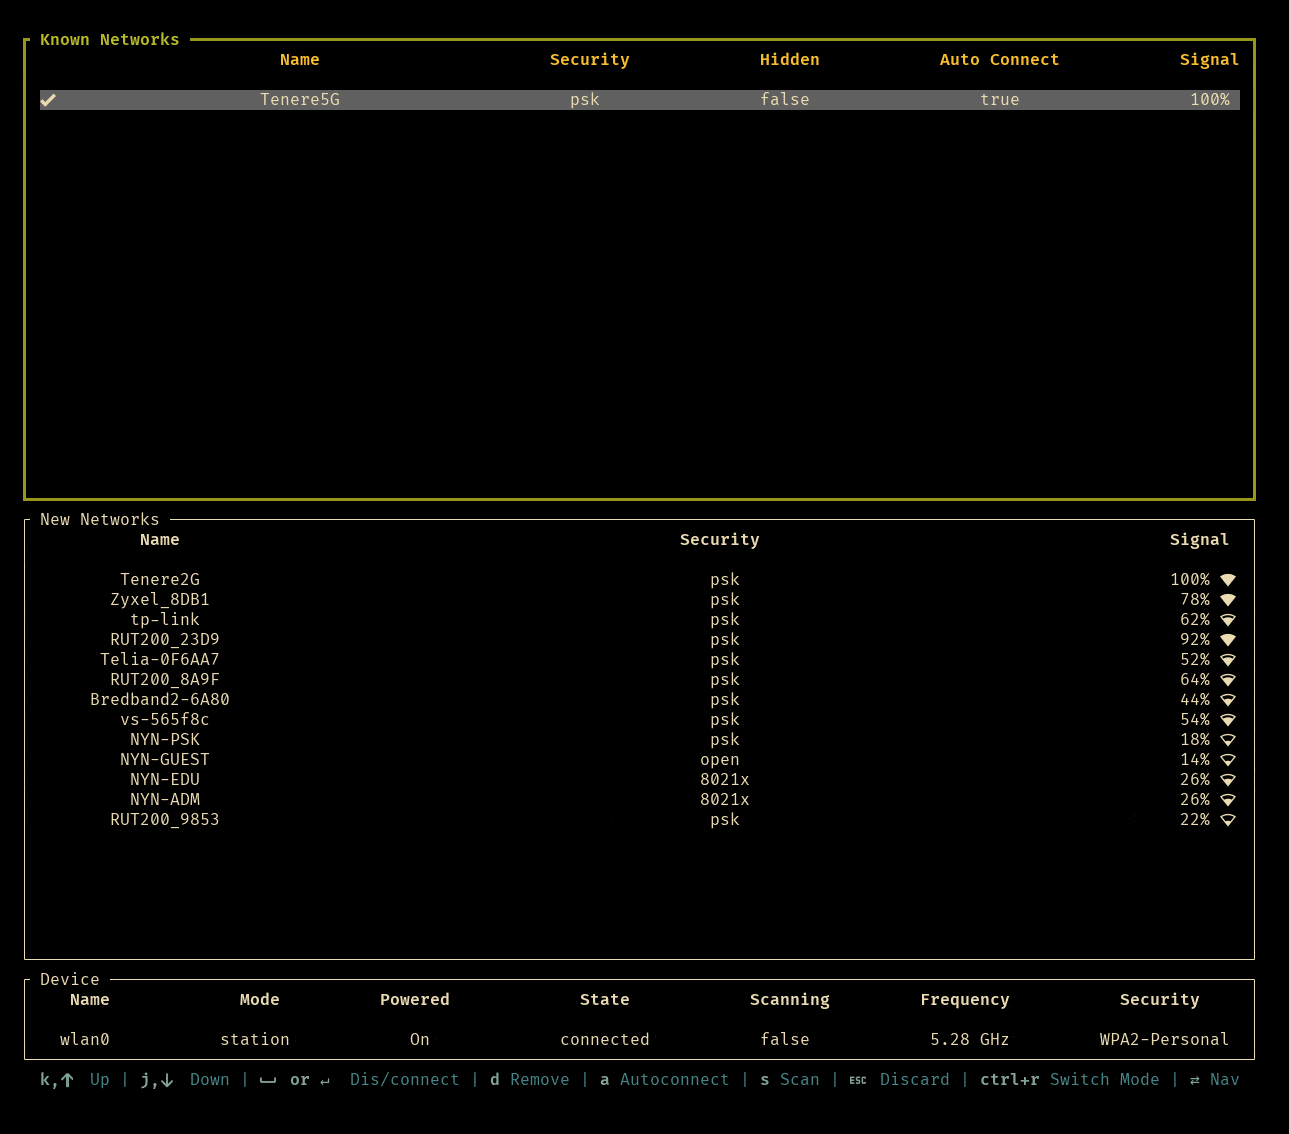
Task: Click the Hidden value false for Tenere5G
Action: (784, 100)
